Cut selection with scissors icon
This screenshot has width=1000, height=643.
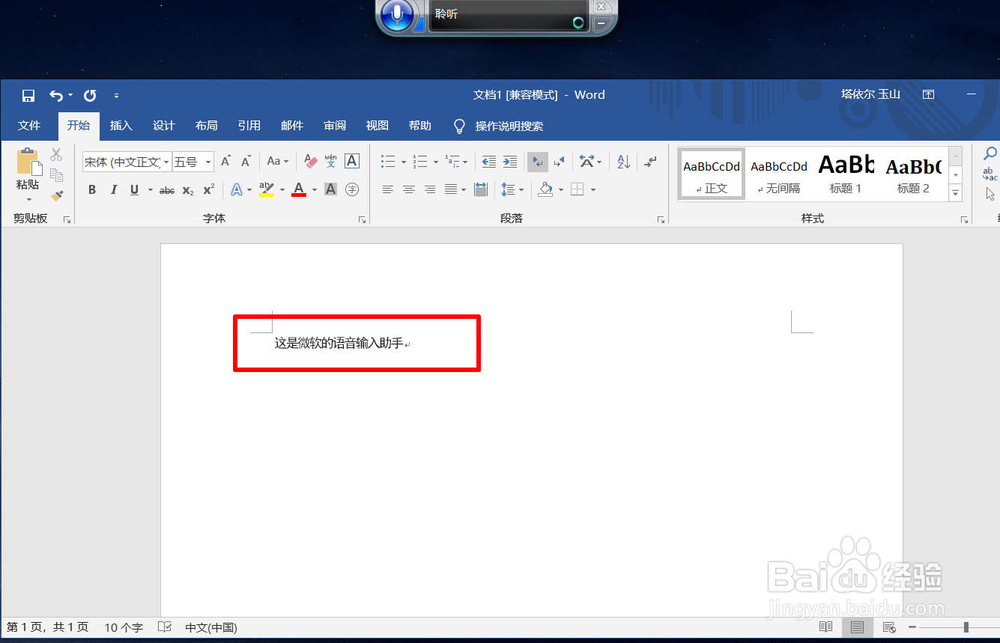tap(56, 154)
